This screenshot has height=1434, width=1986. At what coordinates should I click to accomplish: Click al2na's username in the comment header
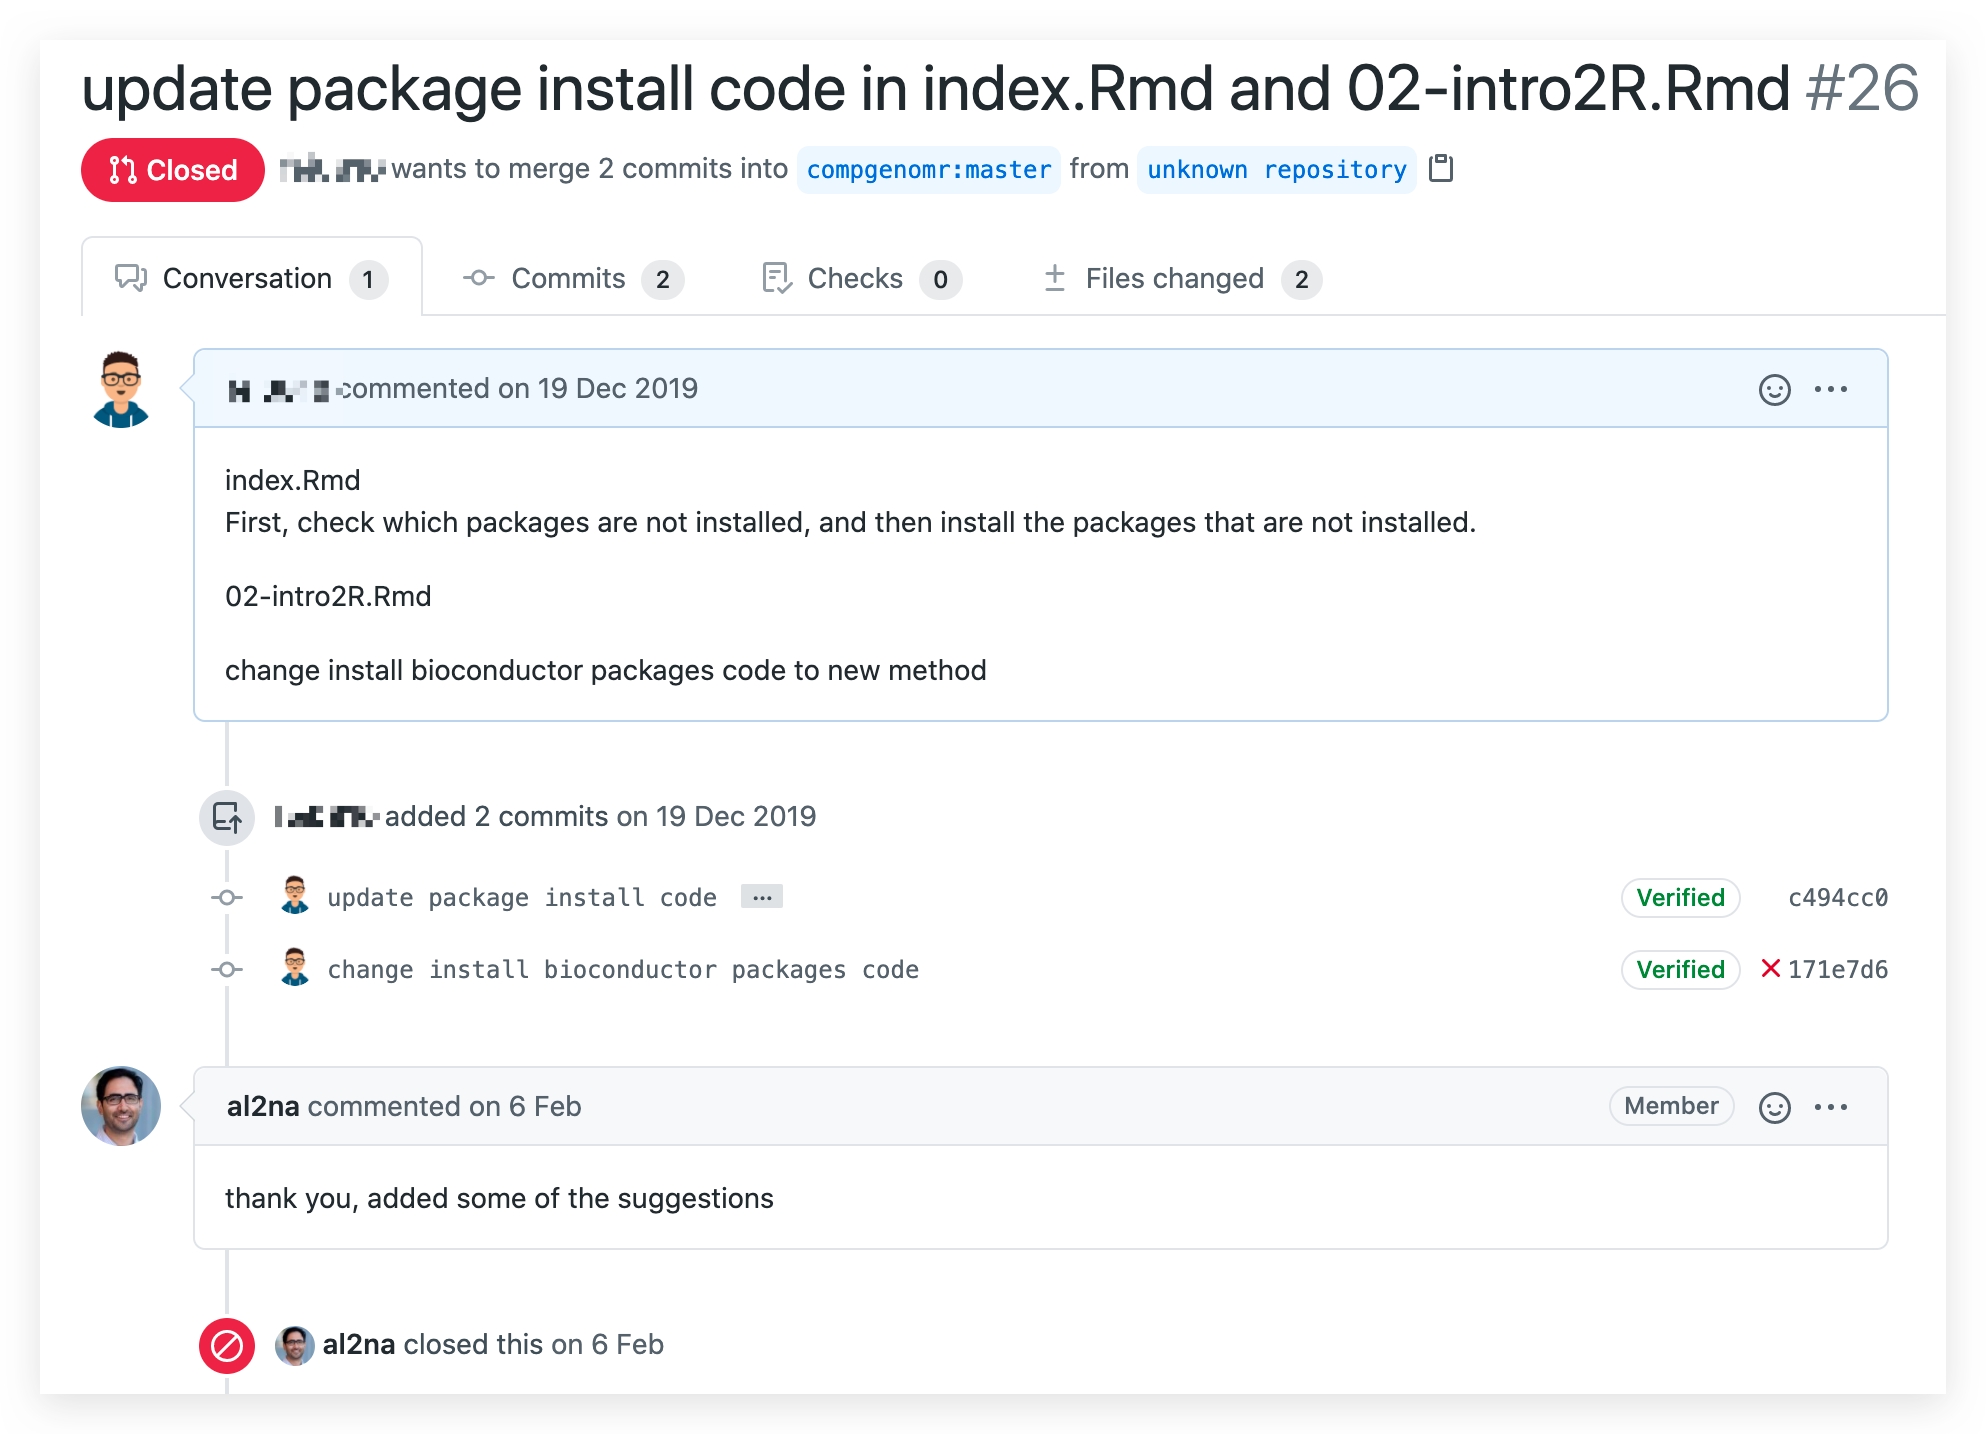(x=262, y=1106)
